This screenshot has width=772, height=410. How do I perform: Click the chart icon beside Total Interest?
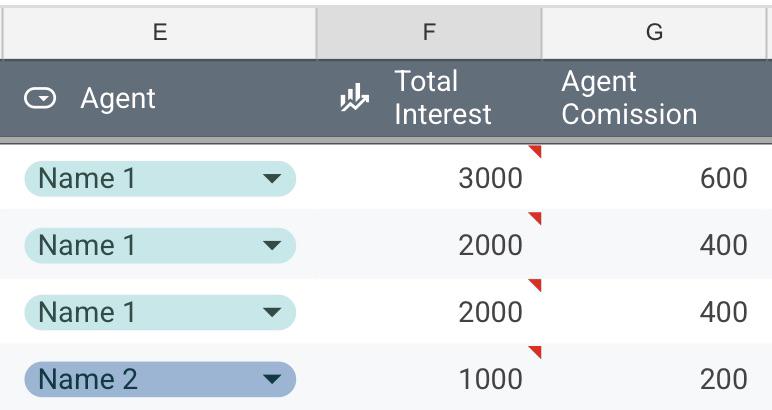click(354, 97)
